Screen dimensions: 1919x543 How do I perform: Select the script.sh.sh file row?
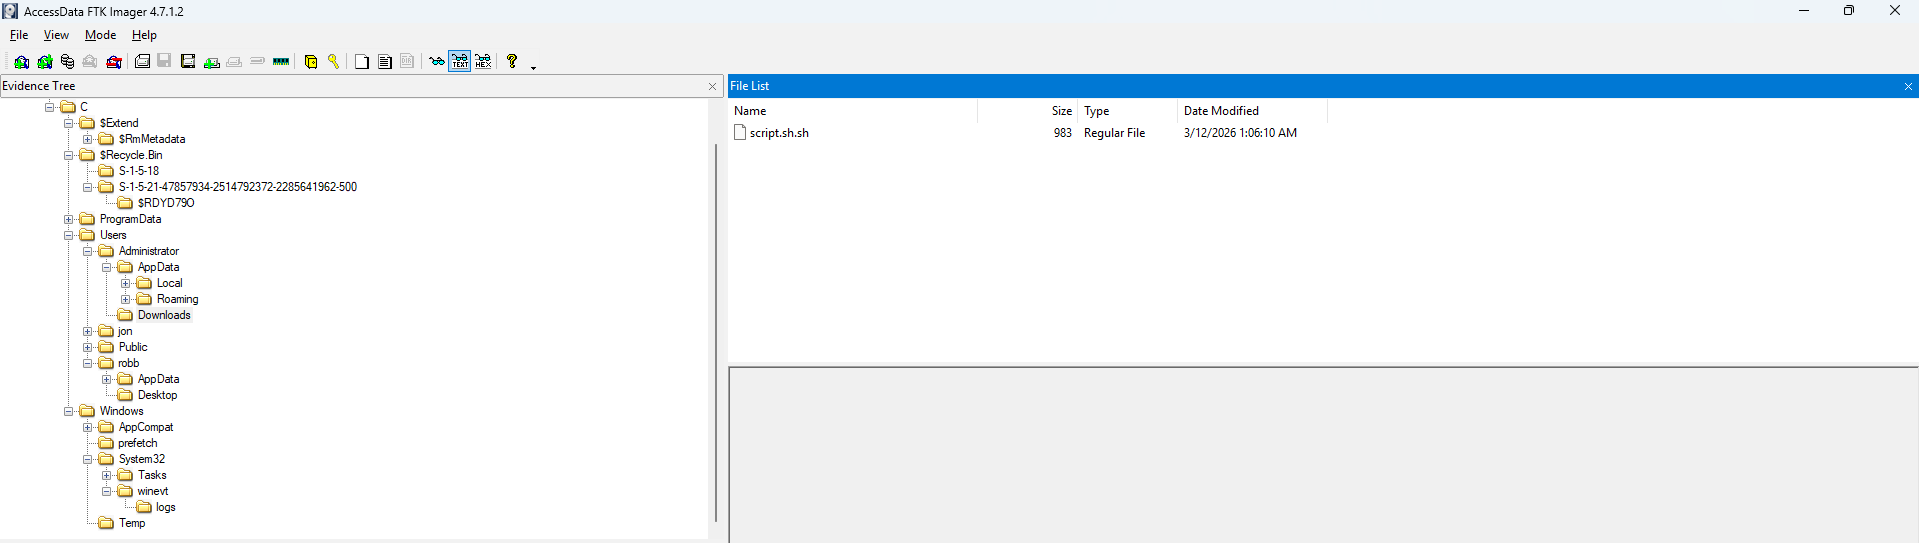(x=1028, y=133)
